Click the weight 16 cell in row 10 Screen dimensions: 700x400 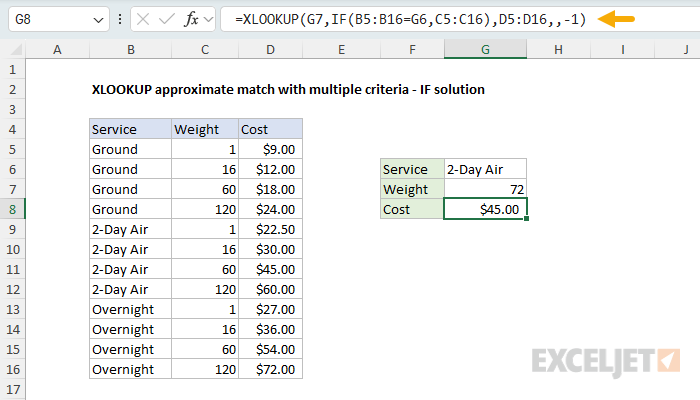point(205,249)
